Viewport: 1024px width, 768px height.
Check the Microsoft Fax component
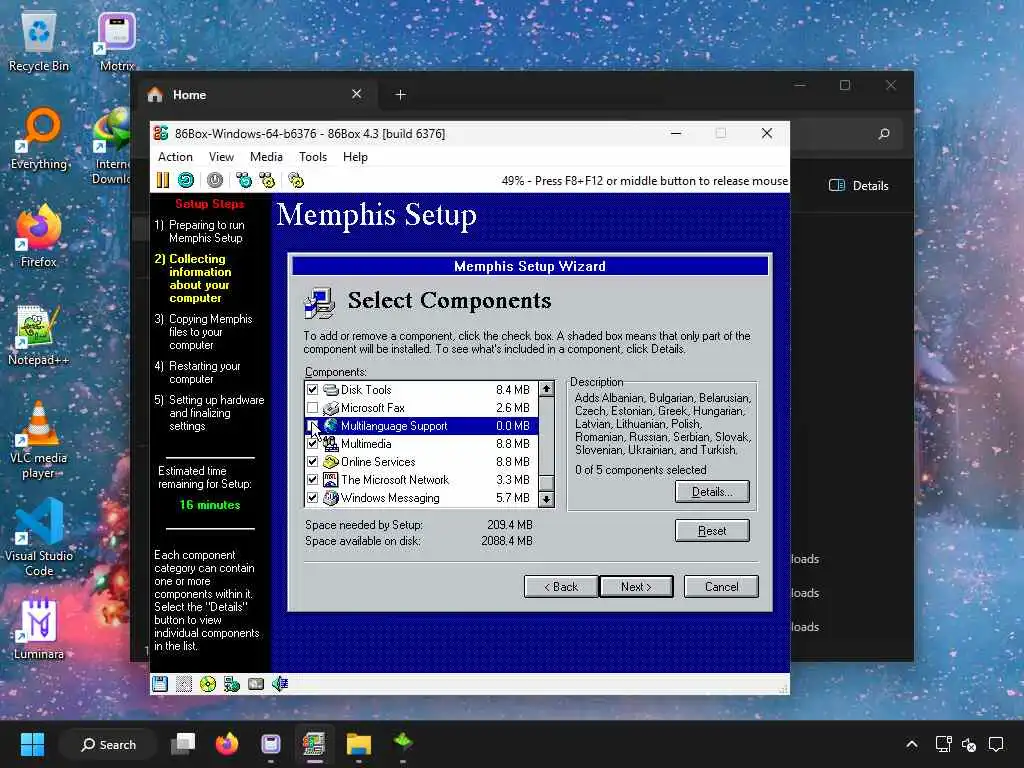(312, 408)
